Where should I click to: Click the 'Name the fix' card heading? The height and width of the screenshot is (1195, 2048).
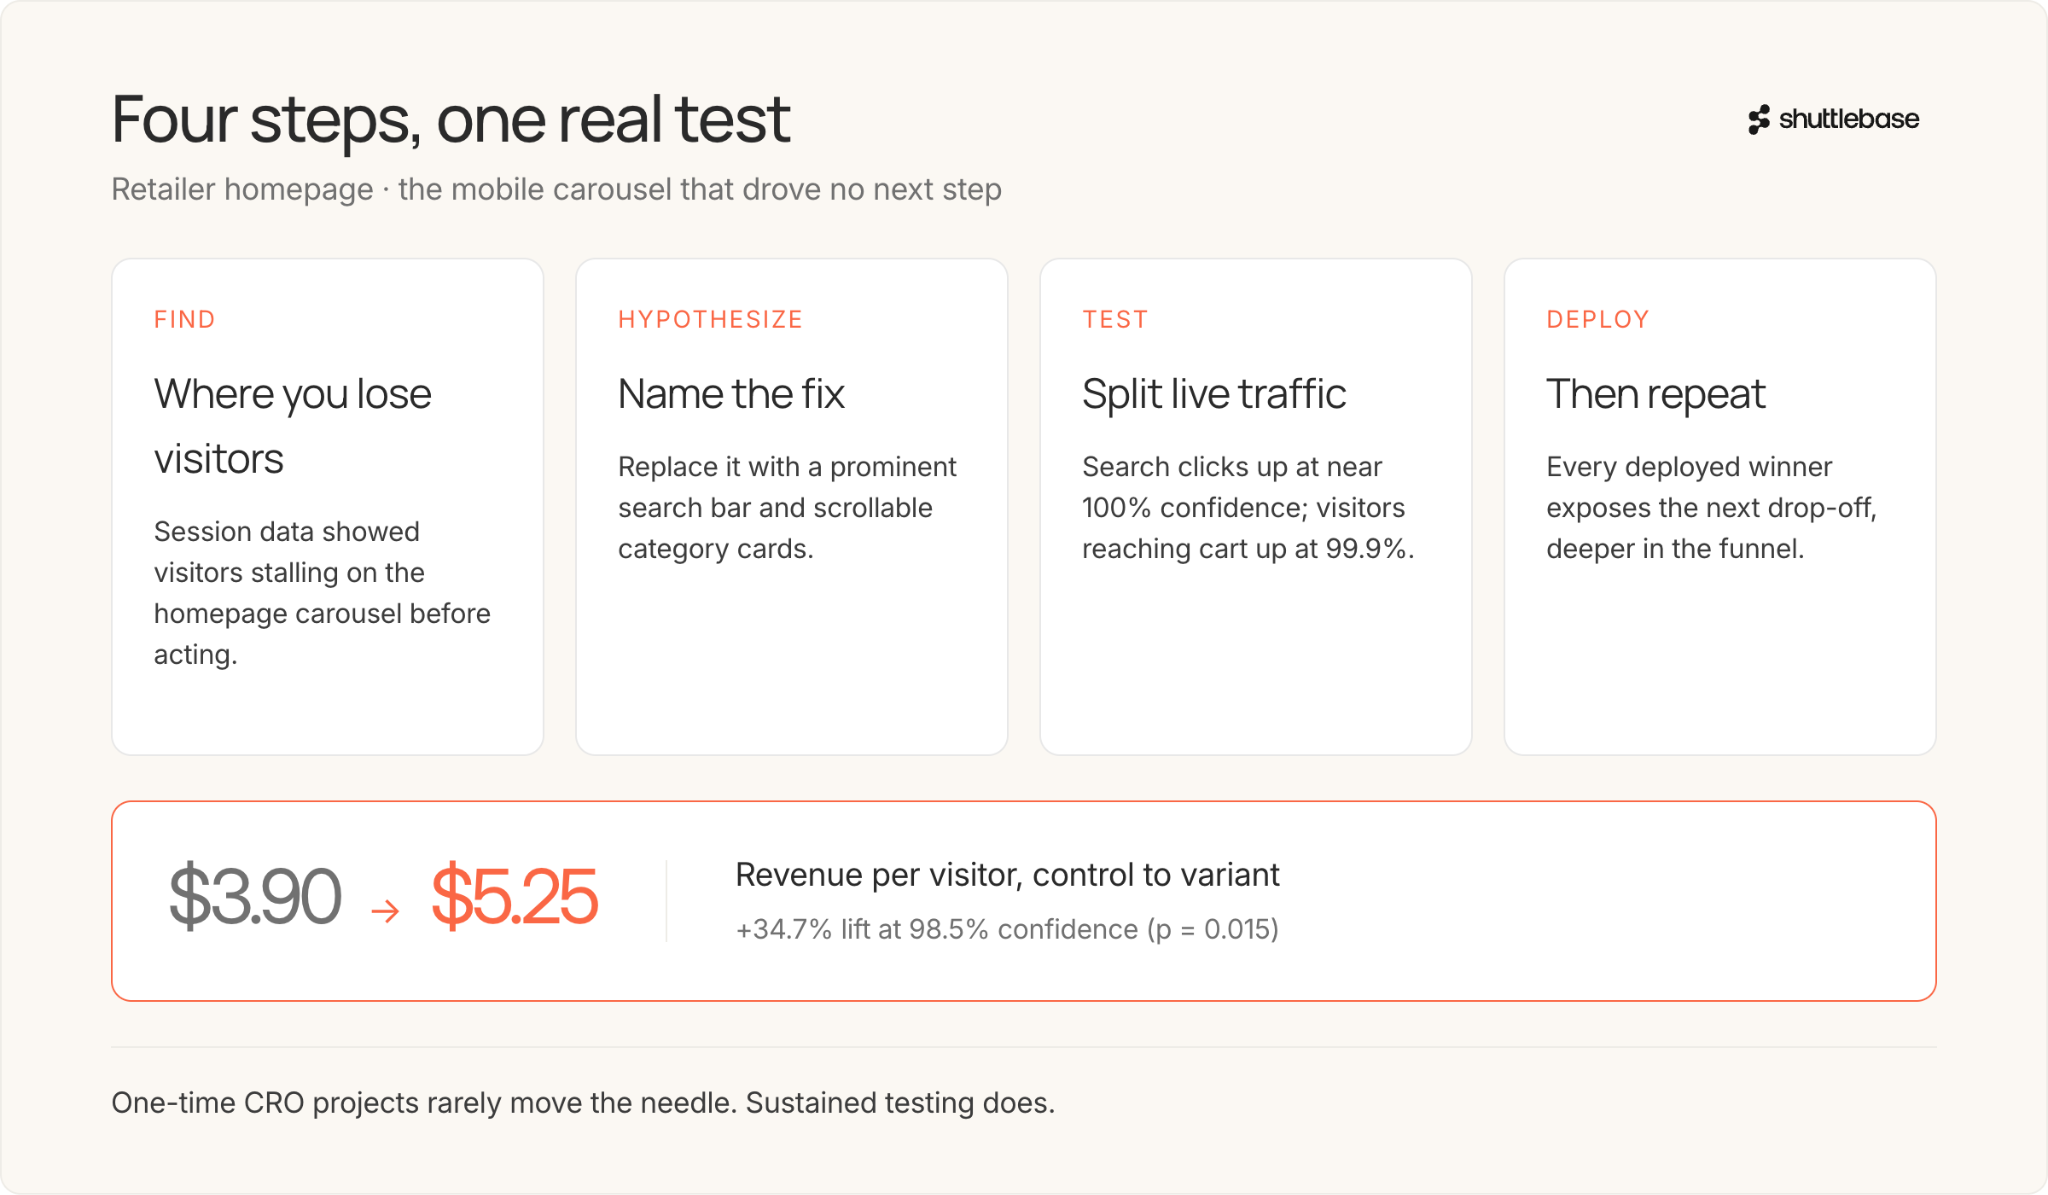coord(731,394)
